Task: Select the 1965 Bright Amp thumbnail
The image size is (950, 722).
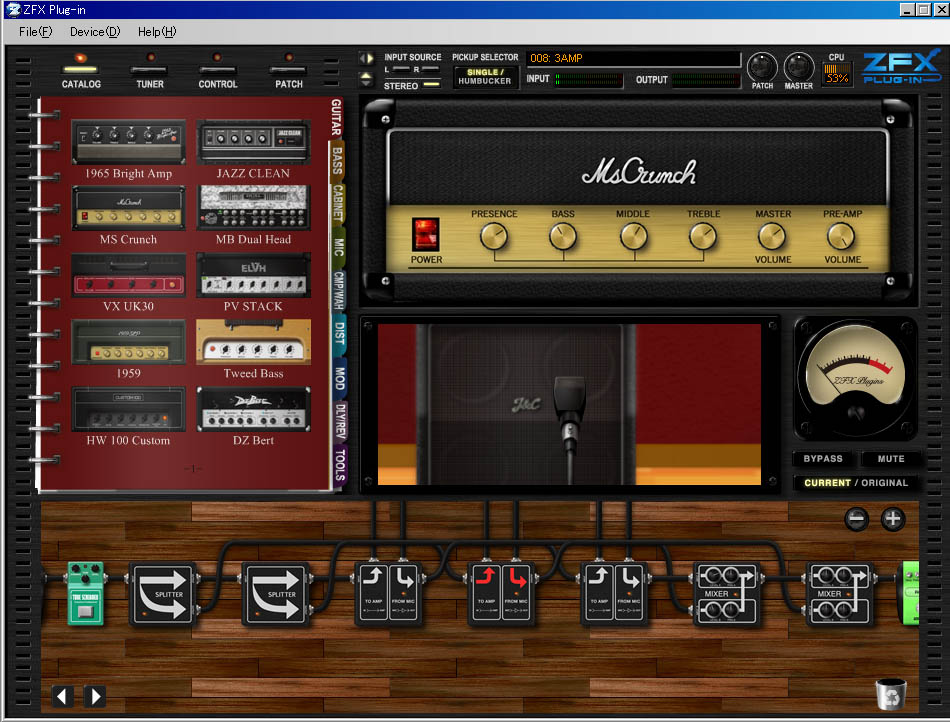Action: (128, 142)
